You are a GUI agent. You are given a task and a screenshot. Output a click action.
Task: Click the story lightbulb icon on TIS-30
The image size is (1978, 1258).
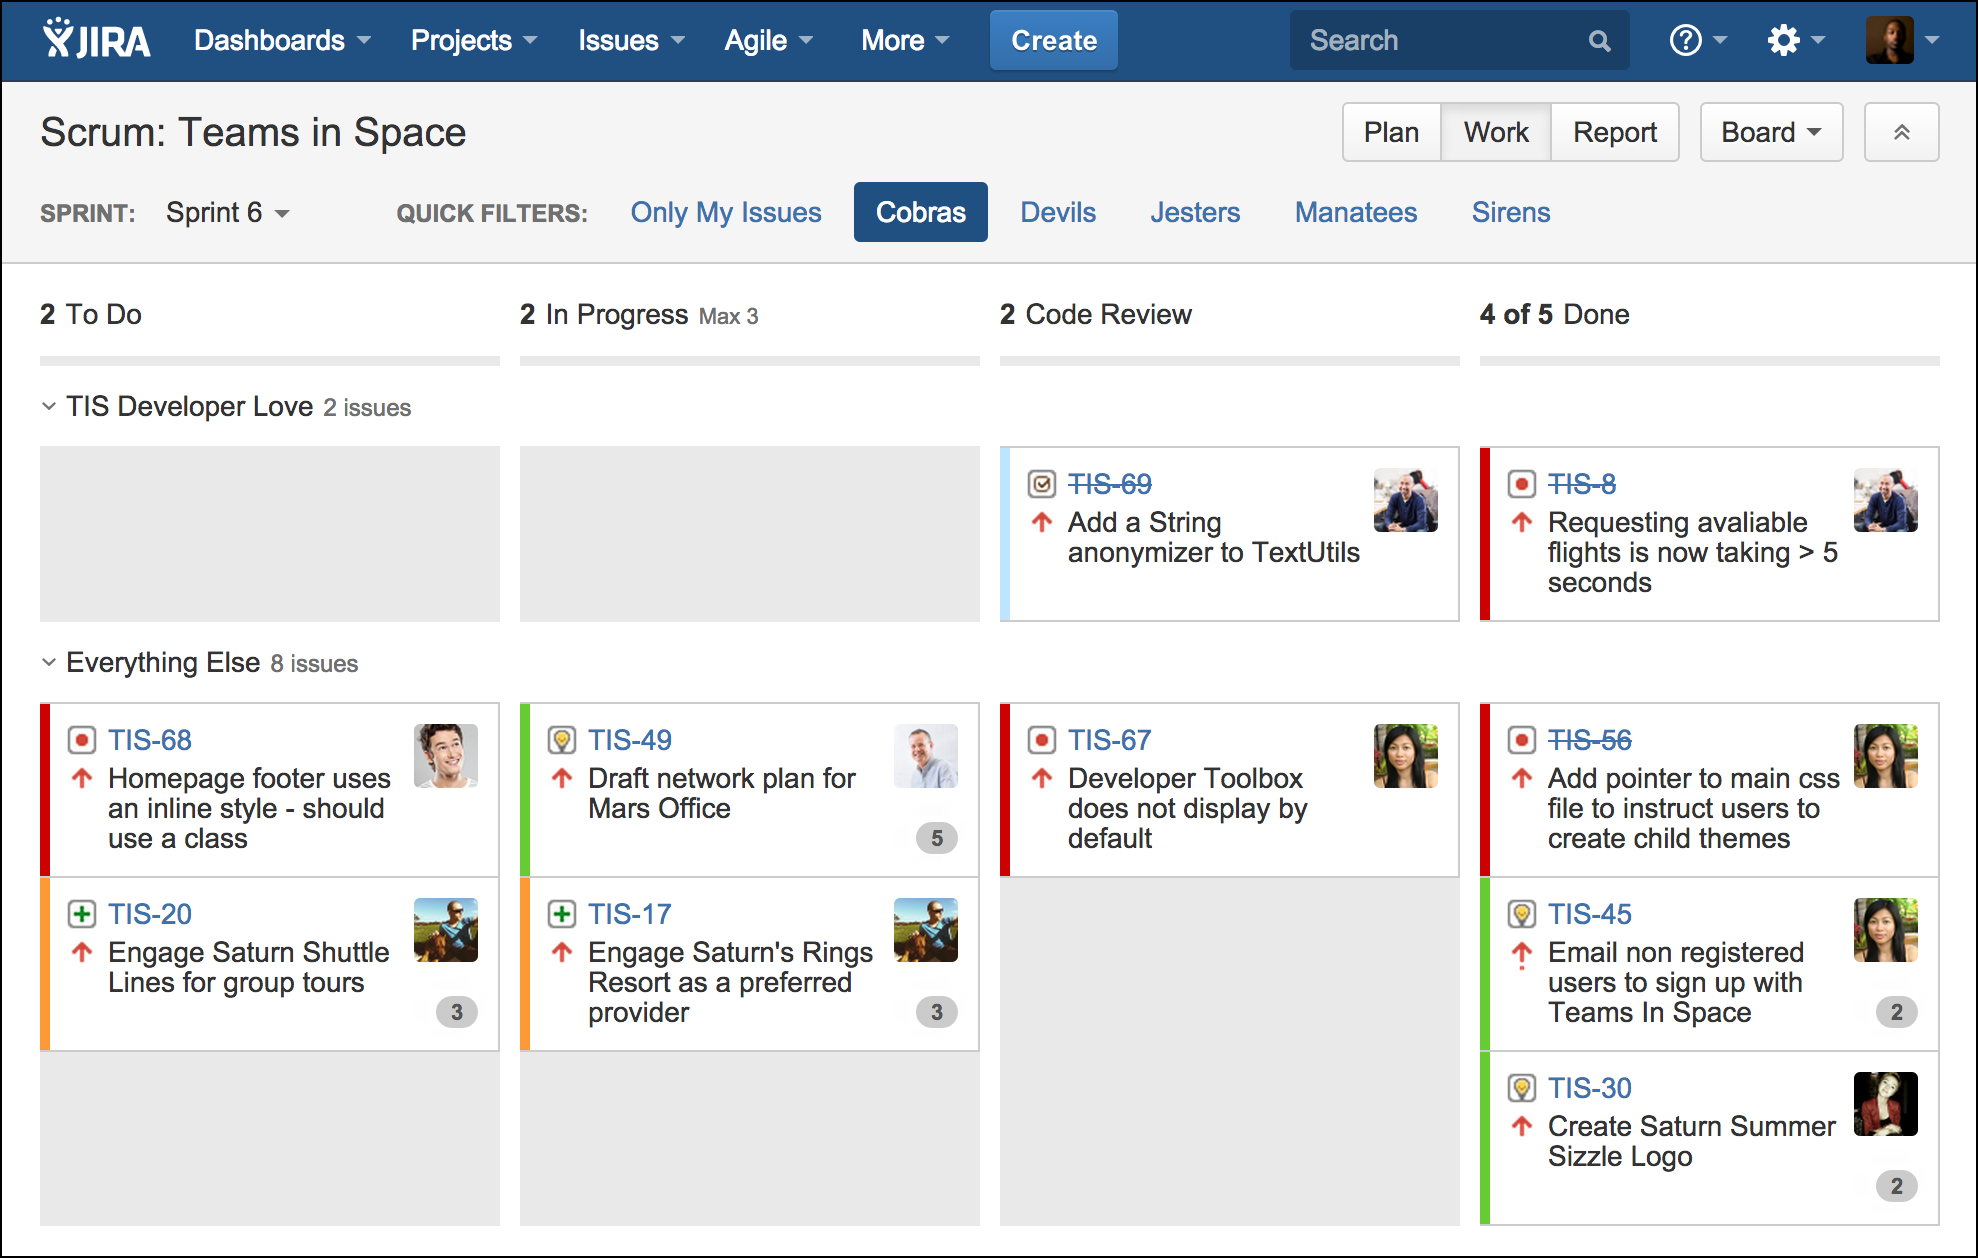click(1521, 1088)
